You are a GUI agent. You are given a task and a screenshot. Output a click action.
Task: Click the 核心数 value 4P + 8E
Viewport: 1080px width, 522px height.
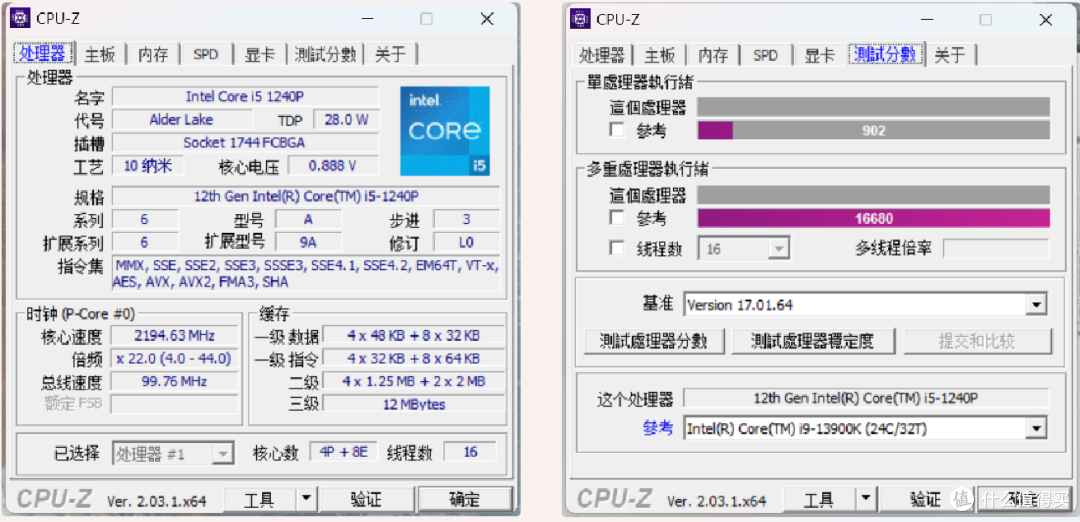[344, 452]
